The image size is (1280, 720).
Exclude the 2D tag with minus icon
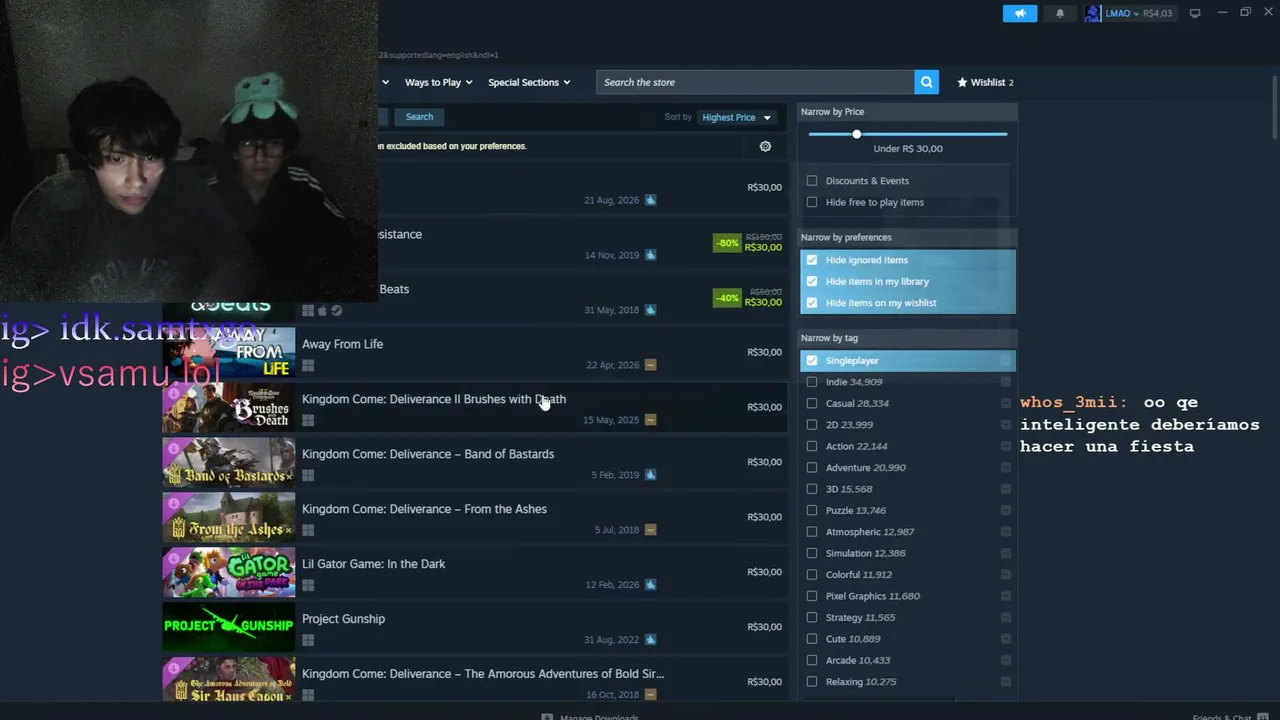tap(1006, 425)
